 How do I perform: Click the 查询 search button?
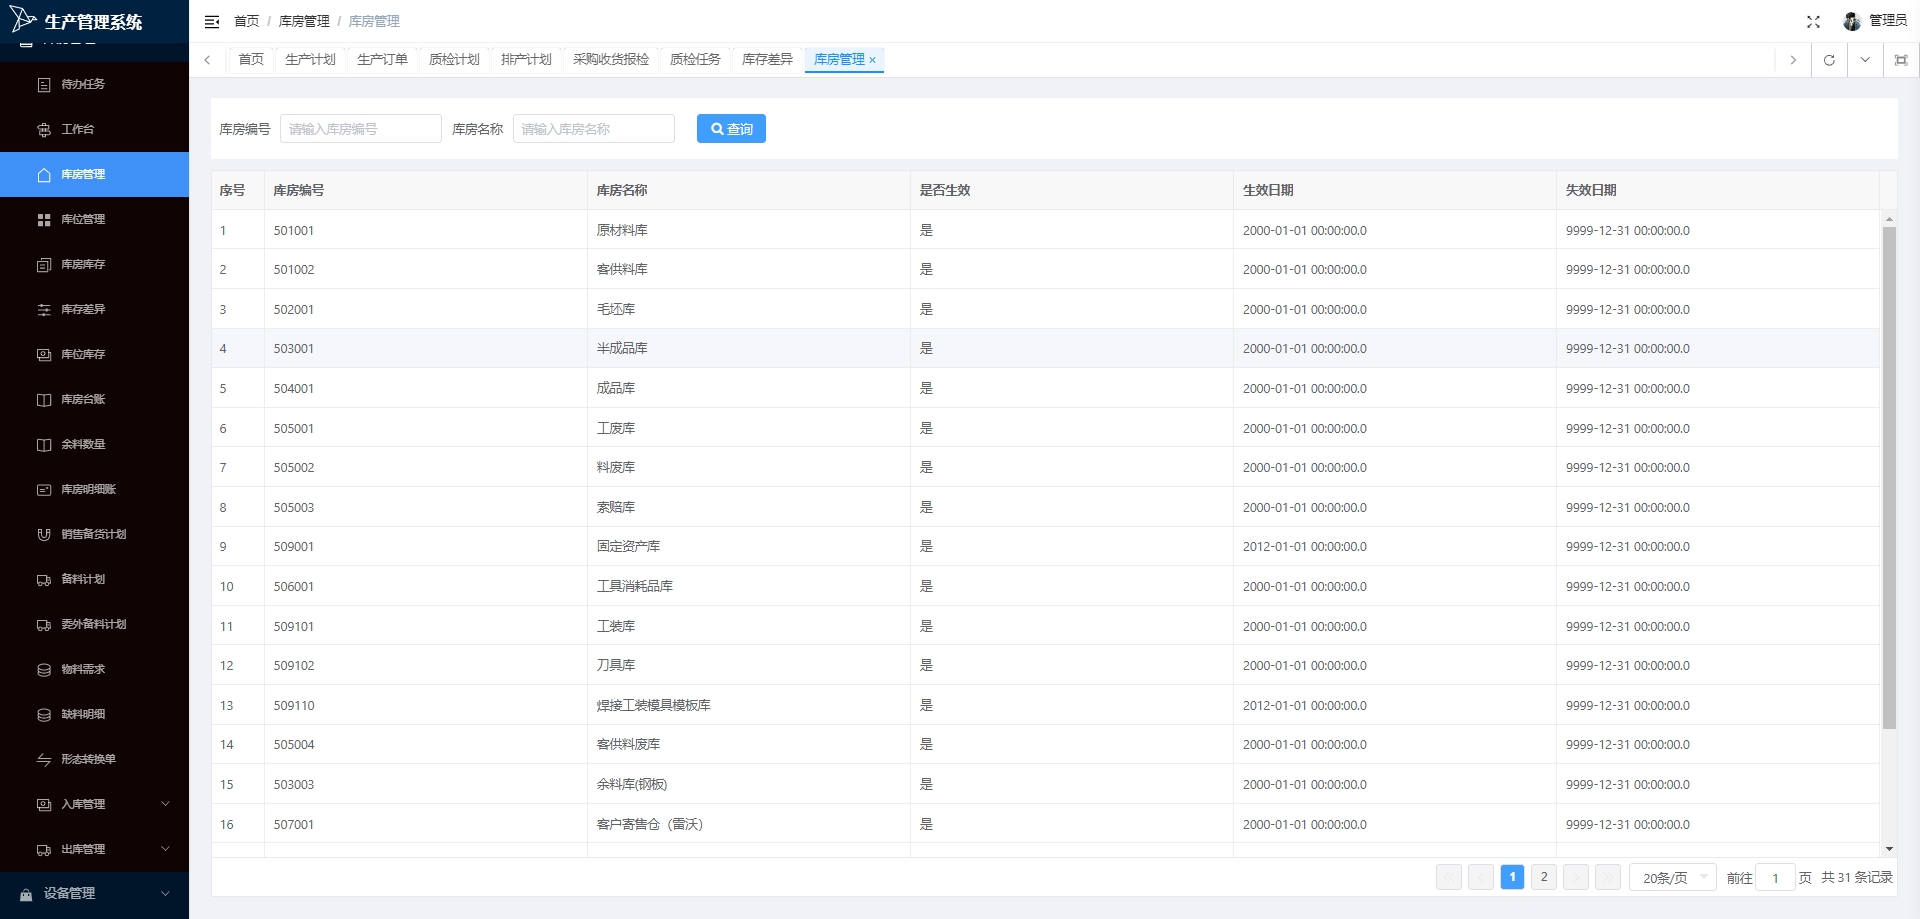[x=731, y=129]
